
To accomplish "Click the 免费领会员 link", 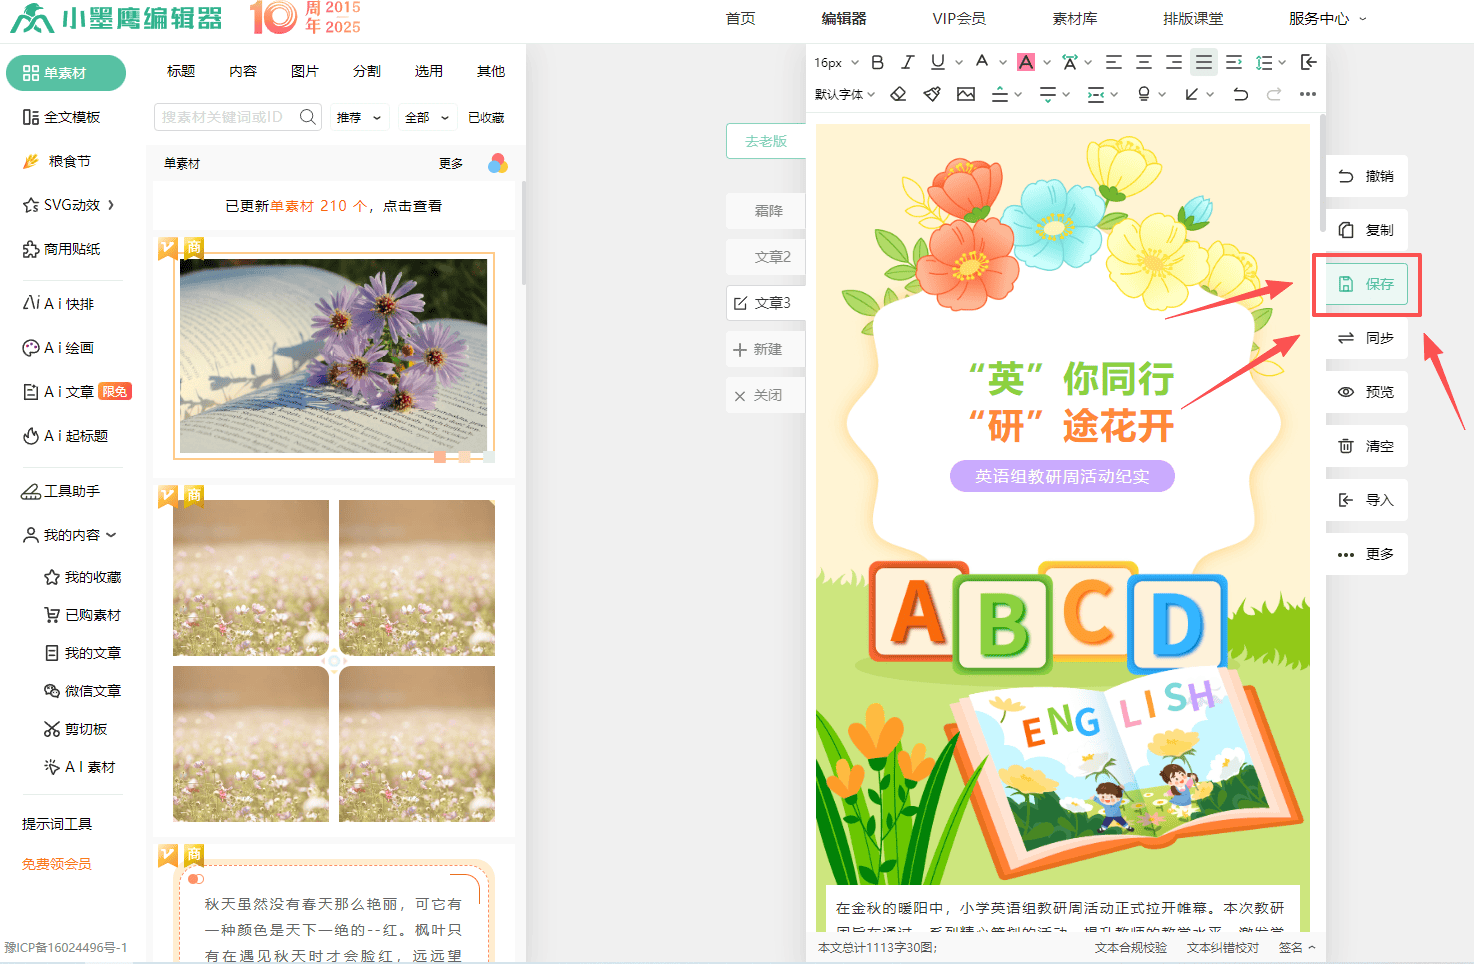I will tap(57, 864).
